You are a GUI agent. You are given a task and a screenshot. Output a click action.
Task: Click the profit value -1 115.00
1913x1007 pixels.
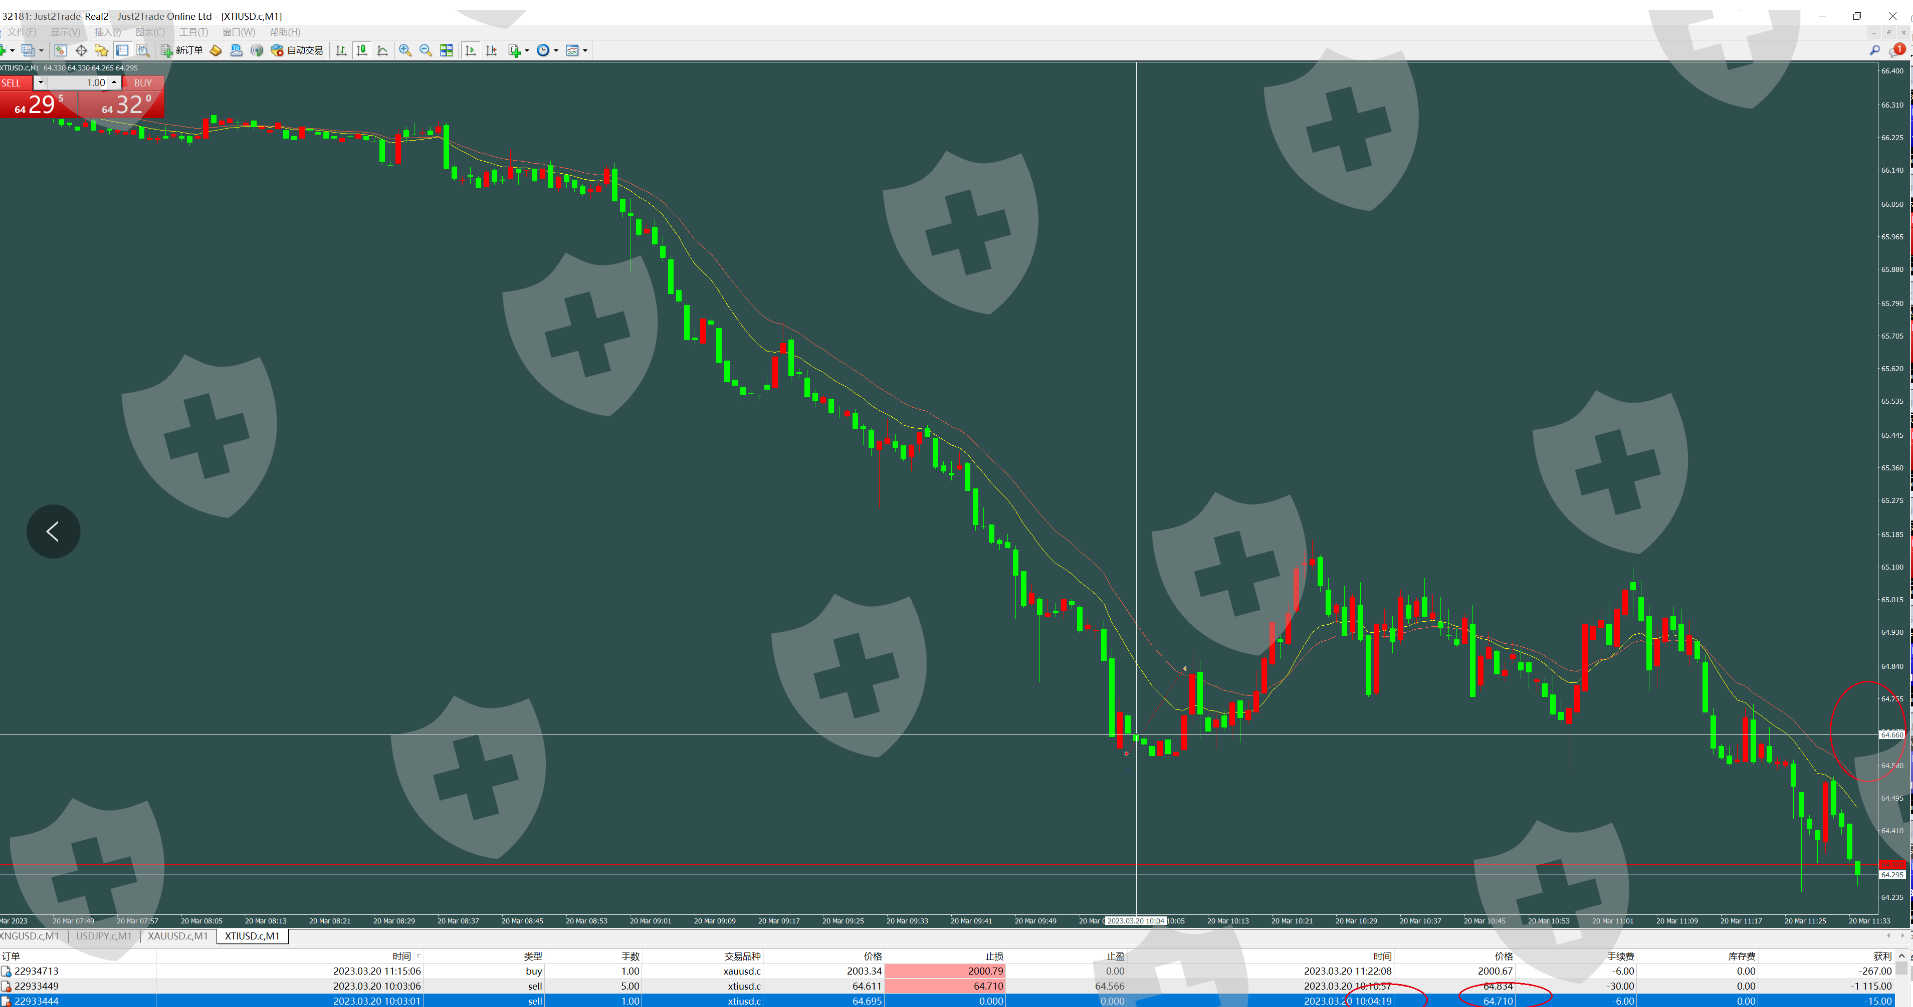(x=1871, y=986)
